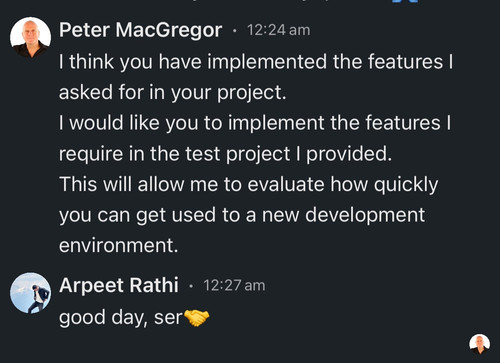
Task: Click the word "evaluate" in the message
Action: tap(286, 184)
